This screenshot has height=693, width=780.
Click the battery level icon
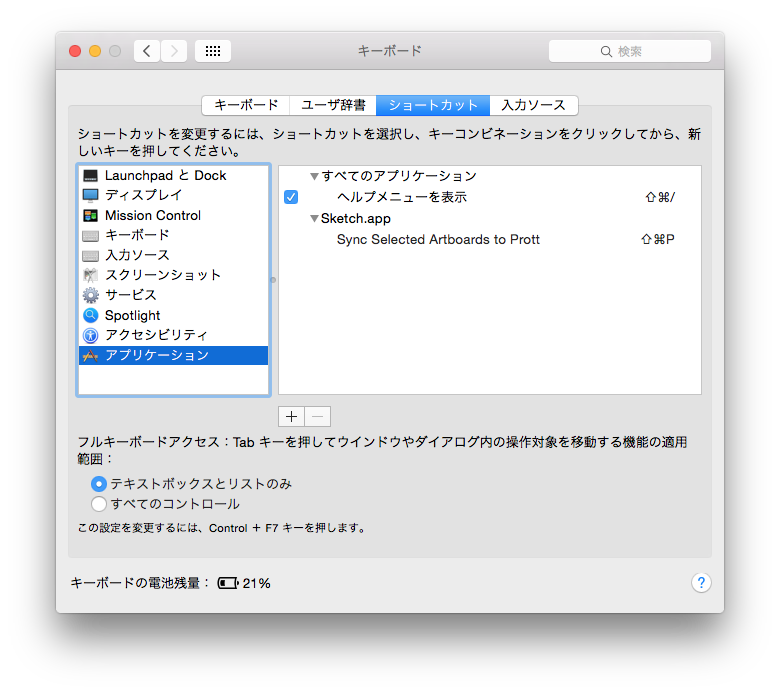(228, 583)
